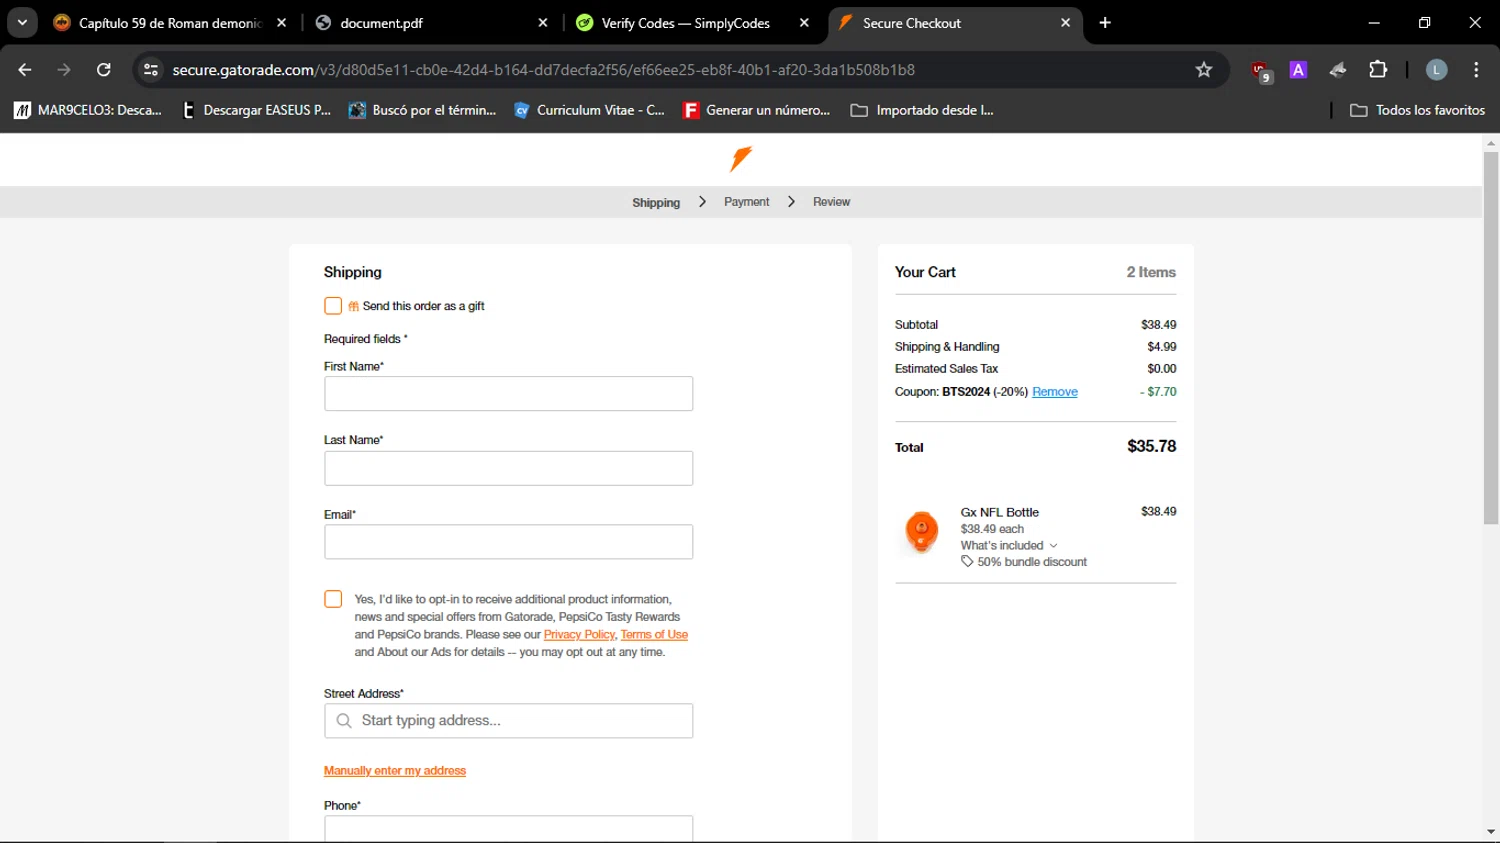
Task: Reload the checkout page
Action: click(x=103, y=70)
